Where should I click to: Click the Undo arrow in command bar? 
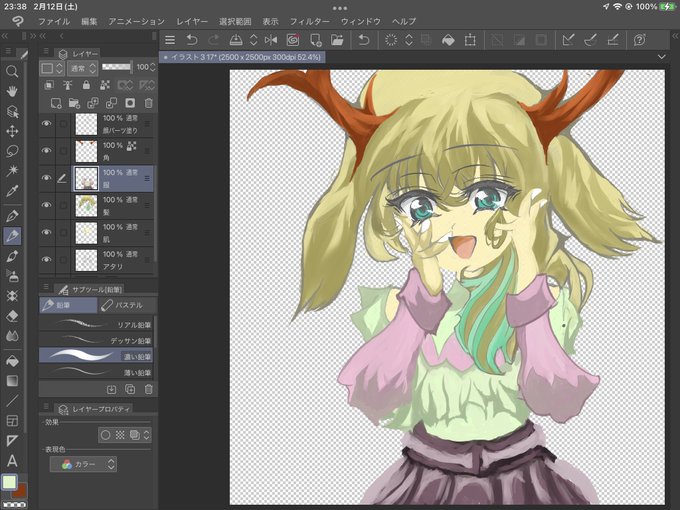191,40
